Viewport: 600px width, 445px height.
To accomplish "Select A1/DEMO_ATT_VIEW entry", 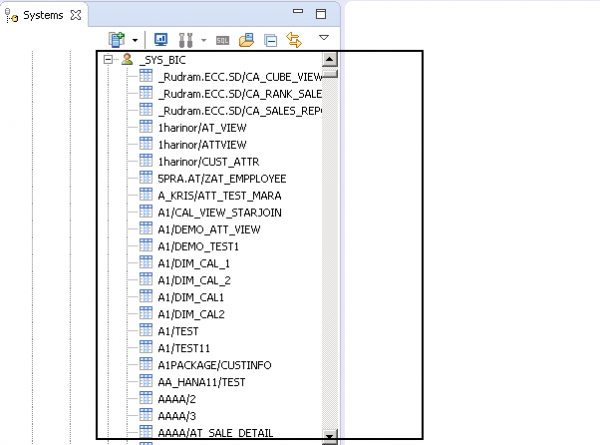I will (x=209, y=230).
